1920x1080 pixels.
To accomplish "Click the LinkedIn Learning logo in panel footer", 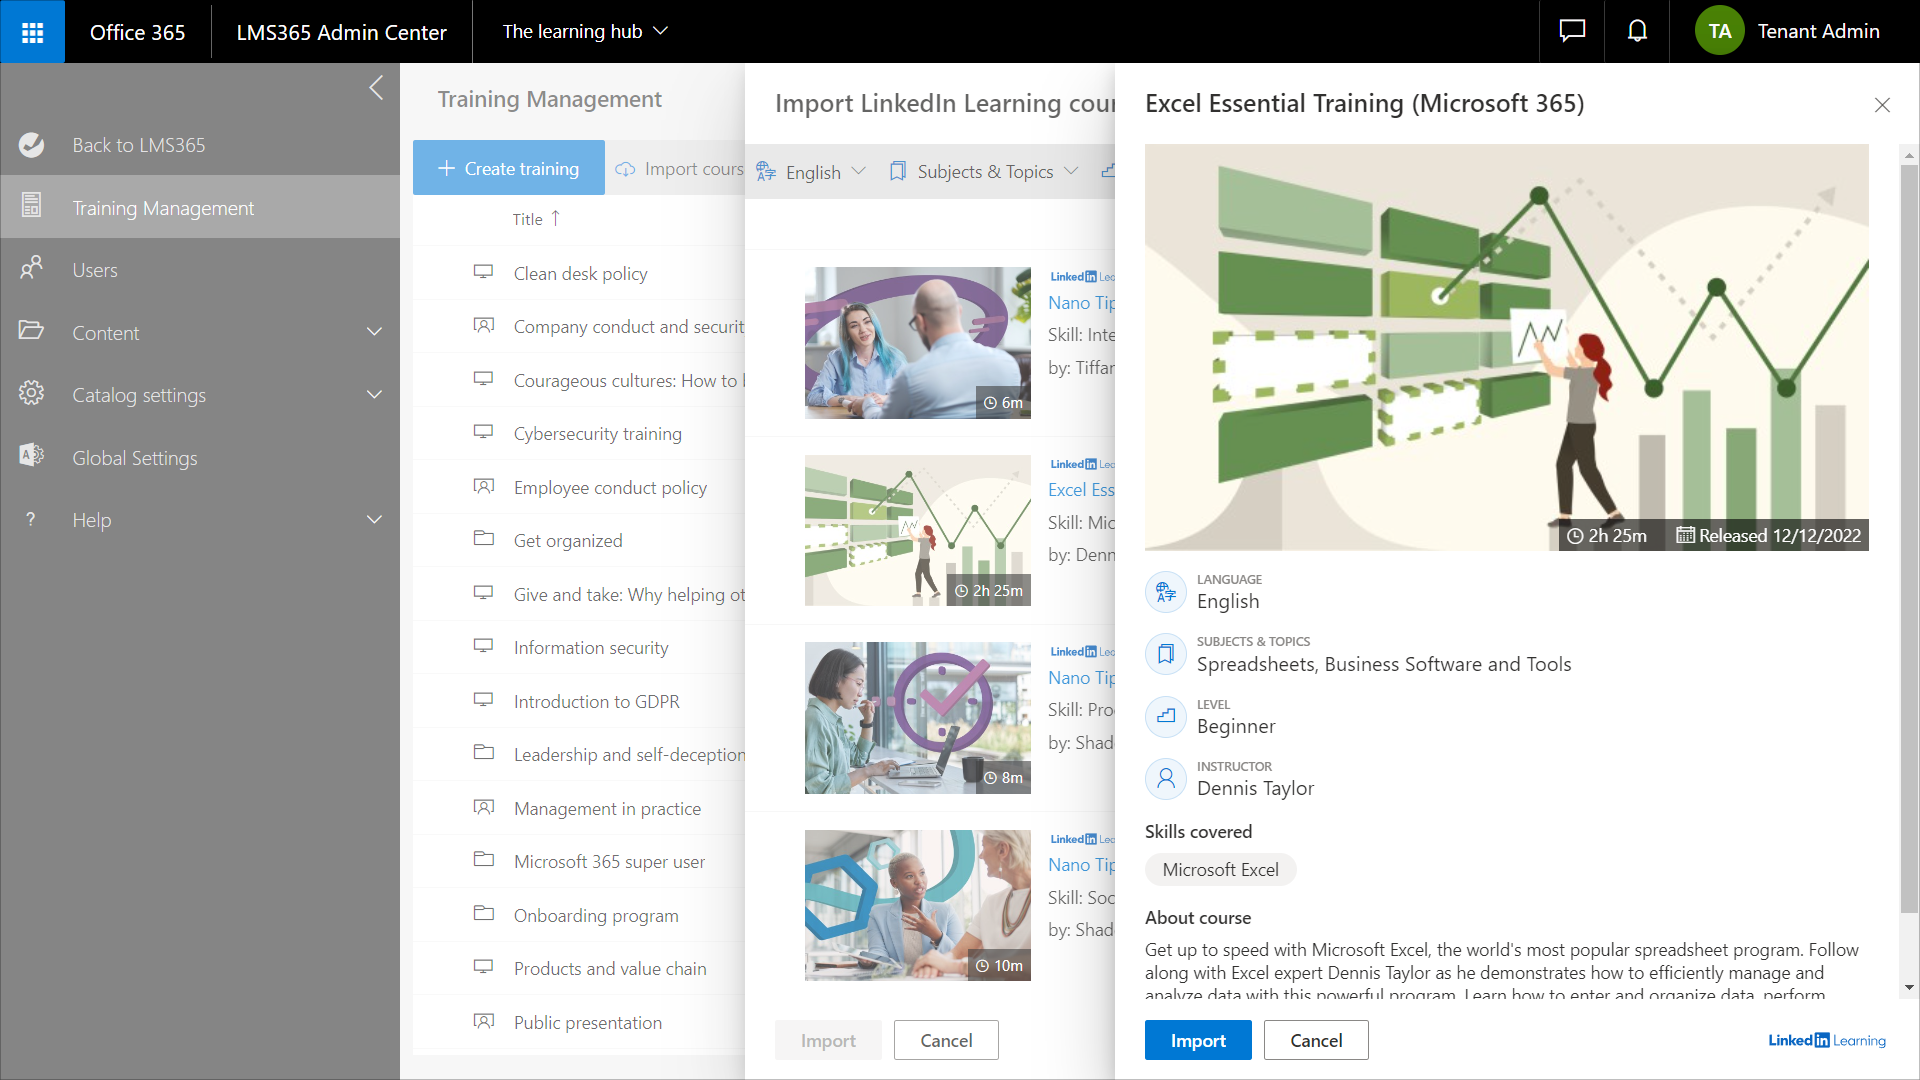I will click(1827, 1040).
